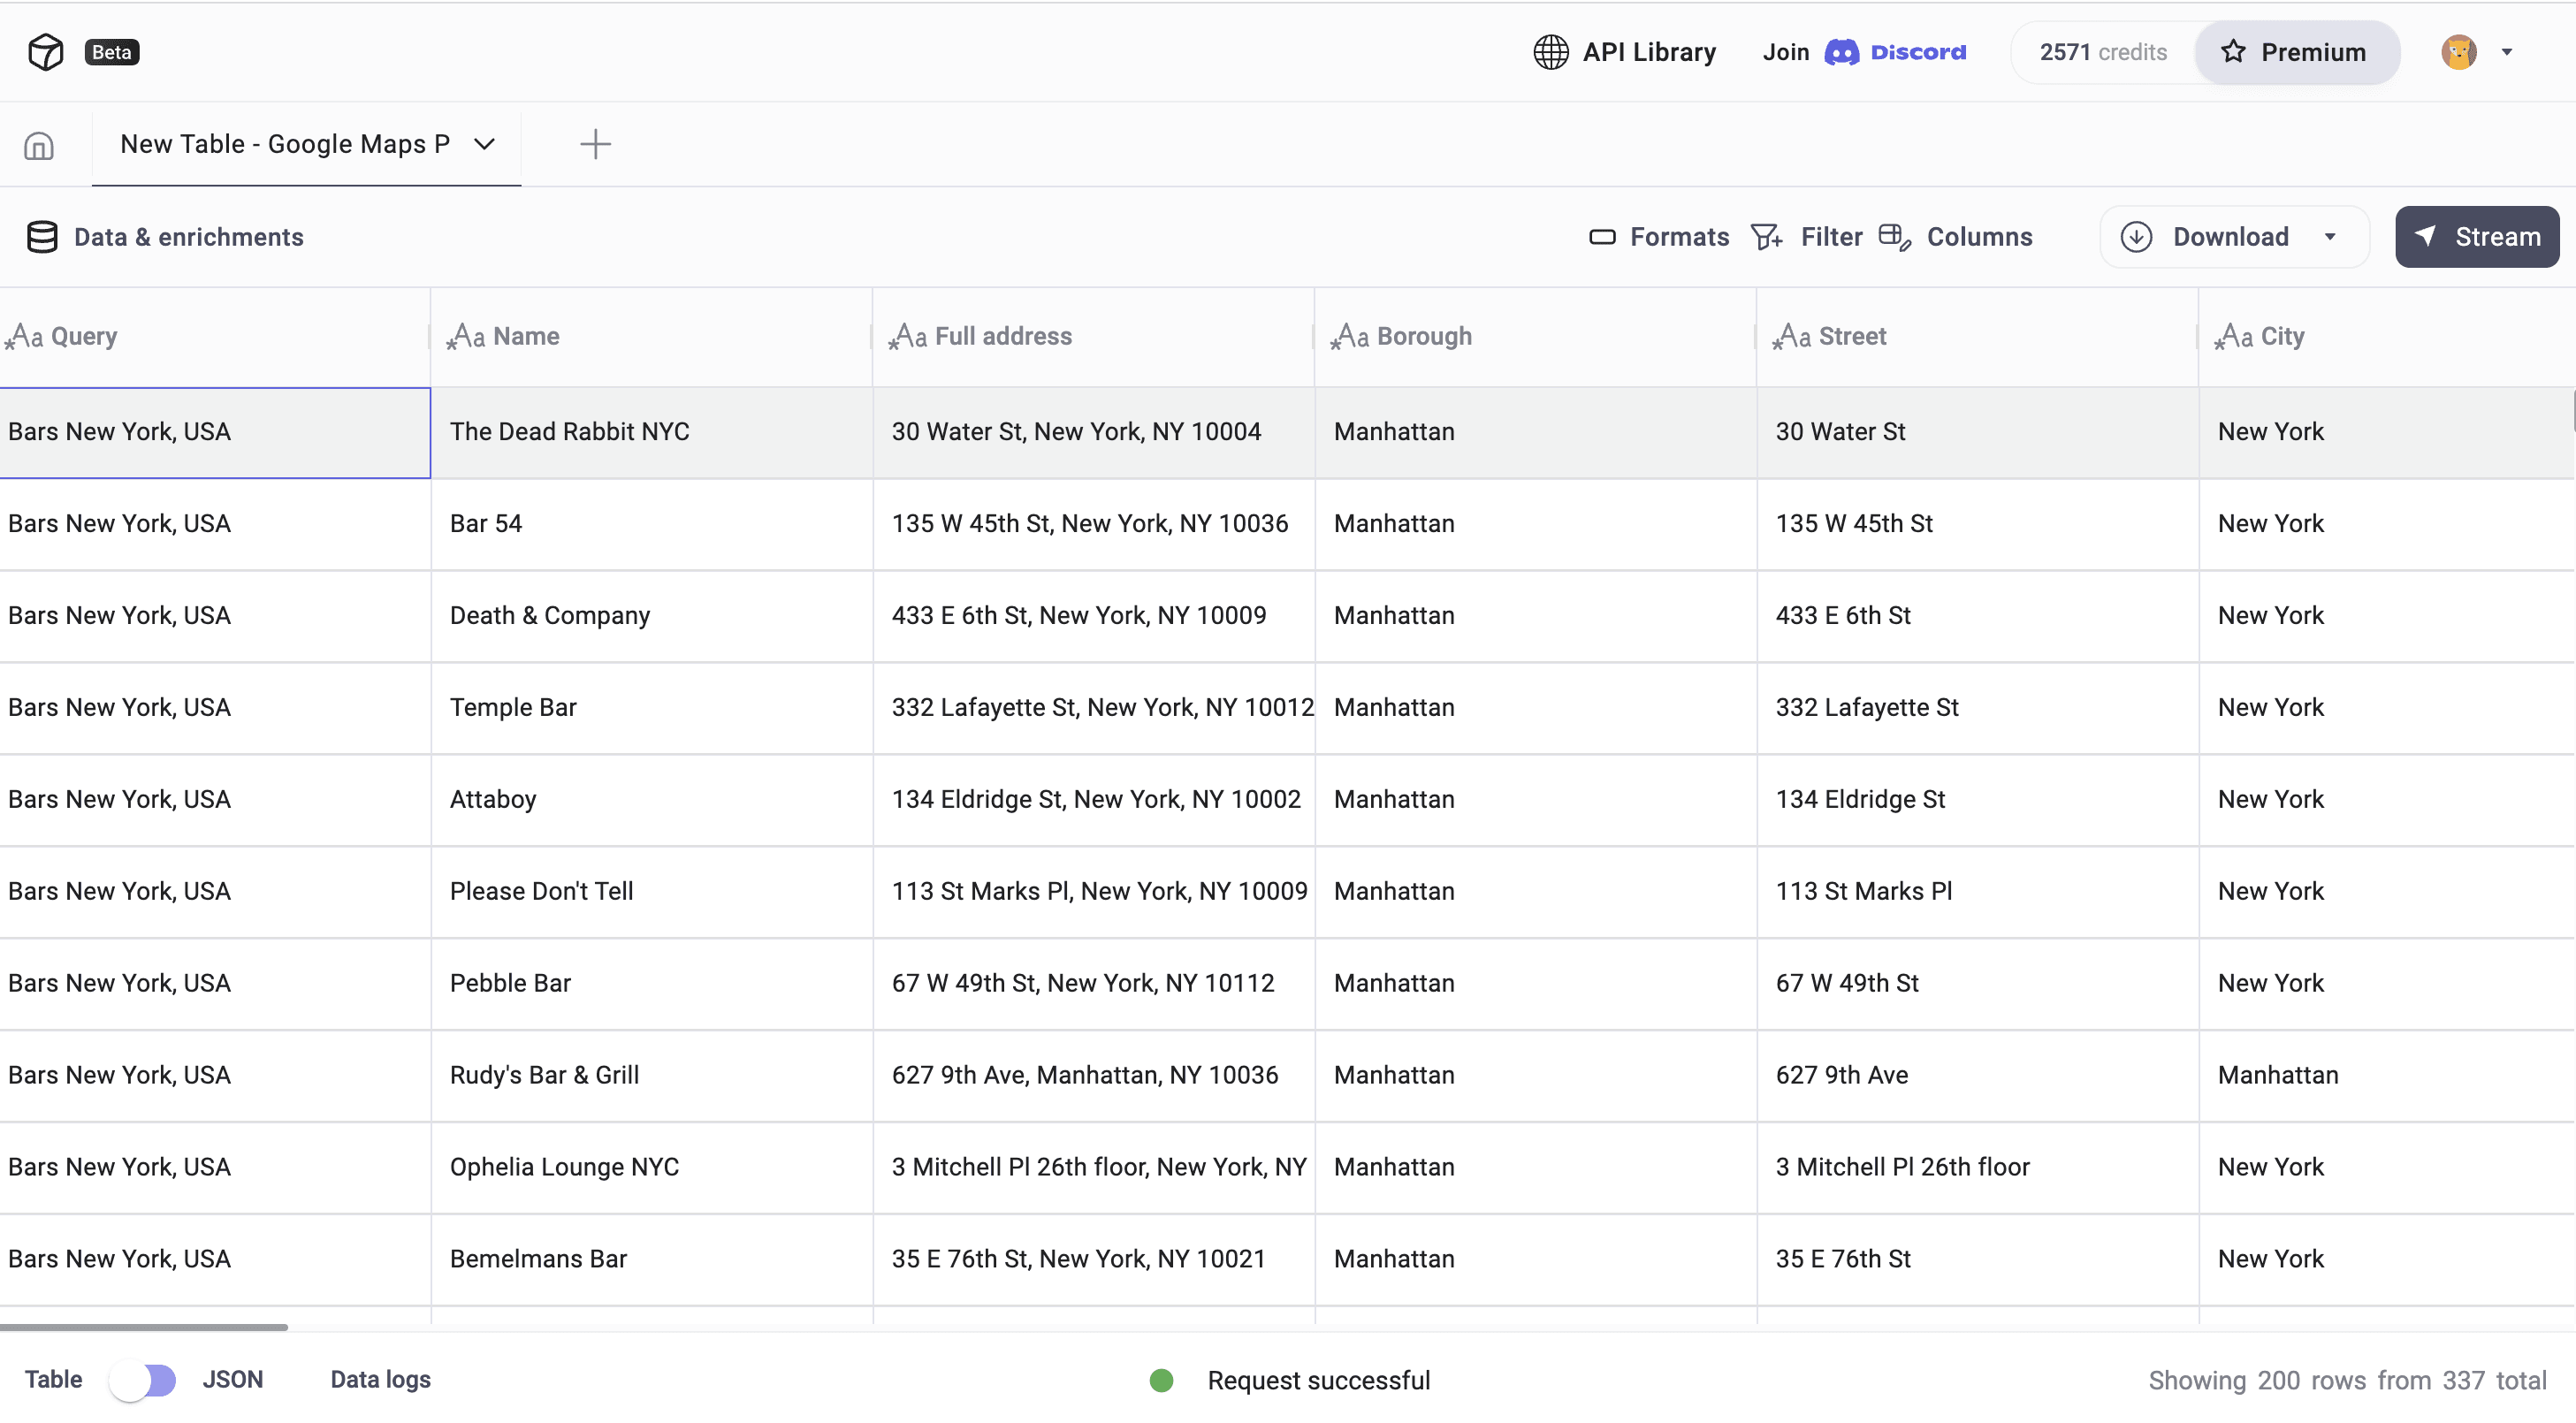This screenshot has height=1423, width=2576.
Task: Click the horizontal table scrollbar
Action: click(x=144, y=1327)
